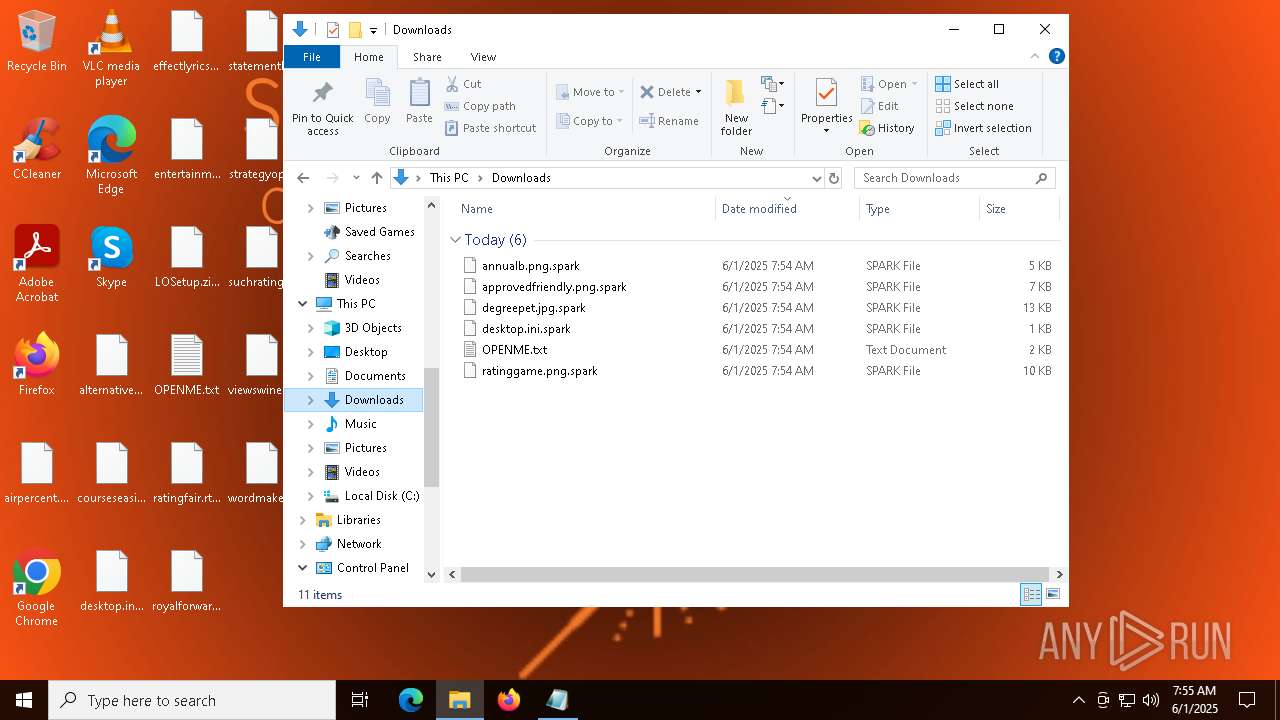The width and height of the screenshot is (1280, 720).
Task: Click taskbar search box
Action: [x=192, y=700]
